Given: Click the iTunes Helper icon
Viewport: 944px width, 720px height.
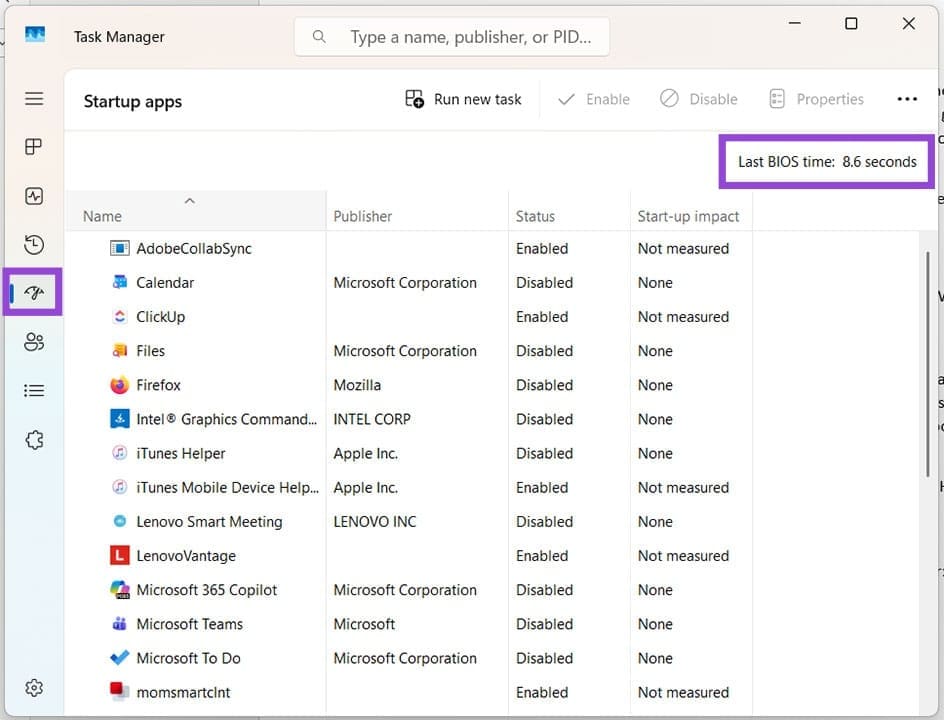Looking at the screenshot, I should pyautogui.click(x=120, y=452).
